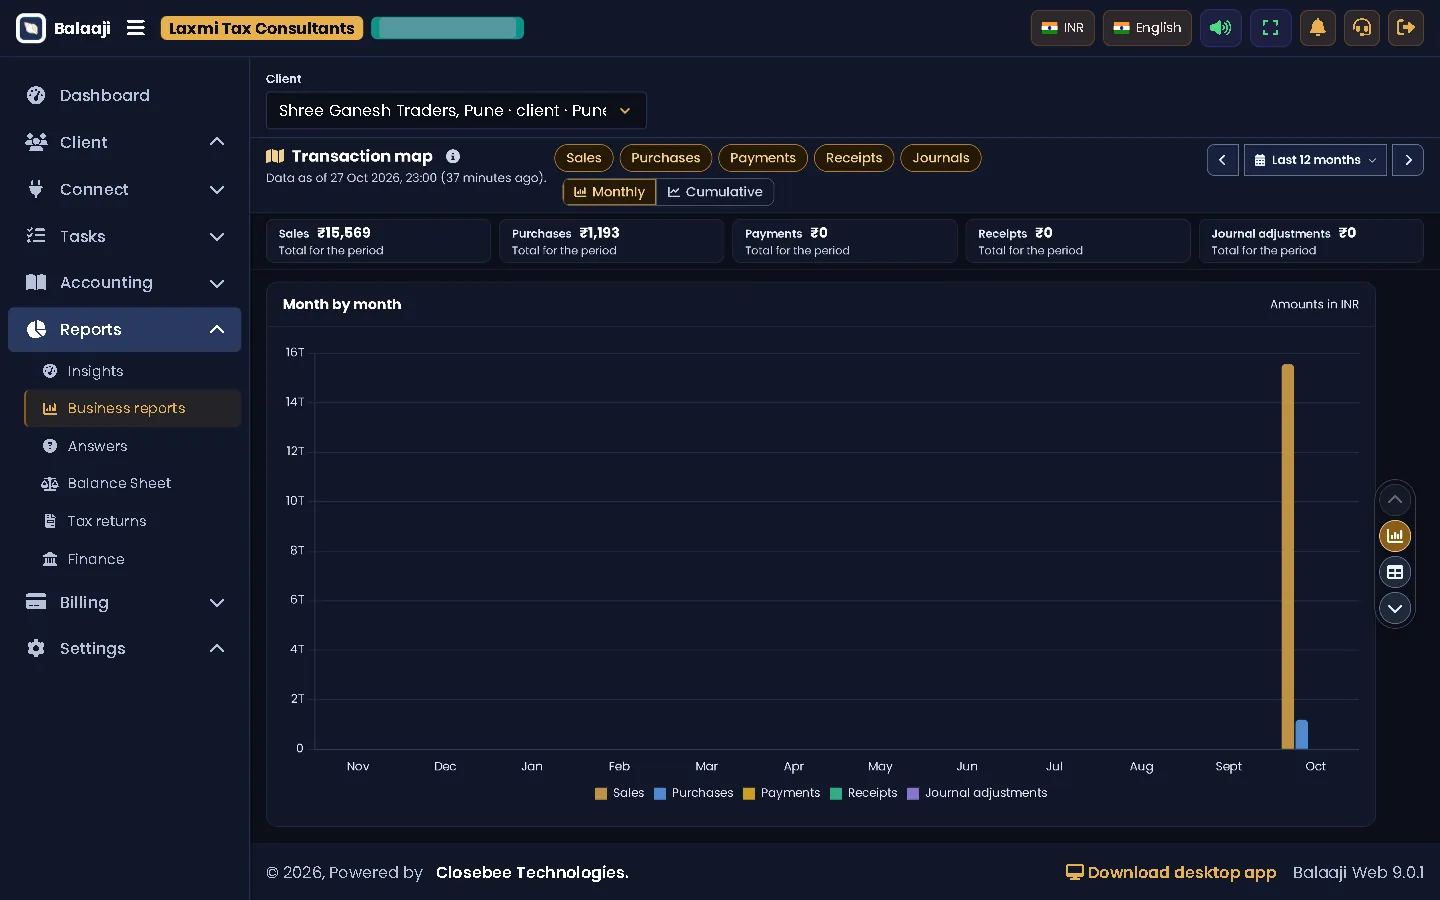Switch to Cumulative chart mode

coord(715,192)
